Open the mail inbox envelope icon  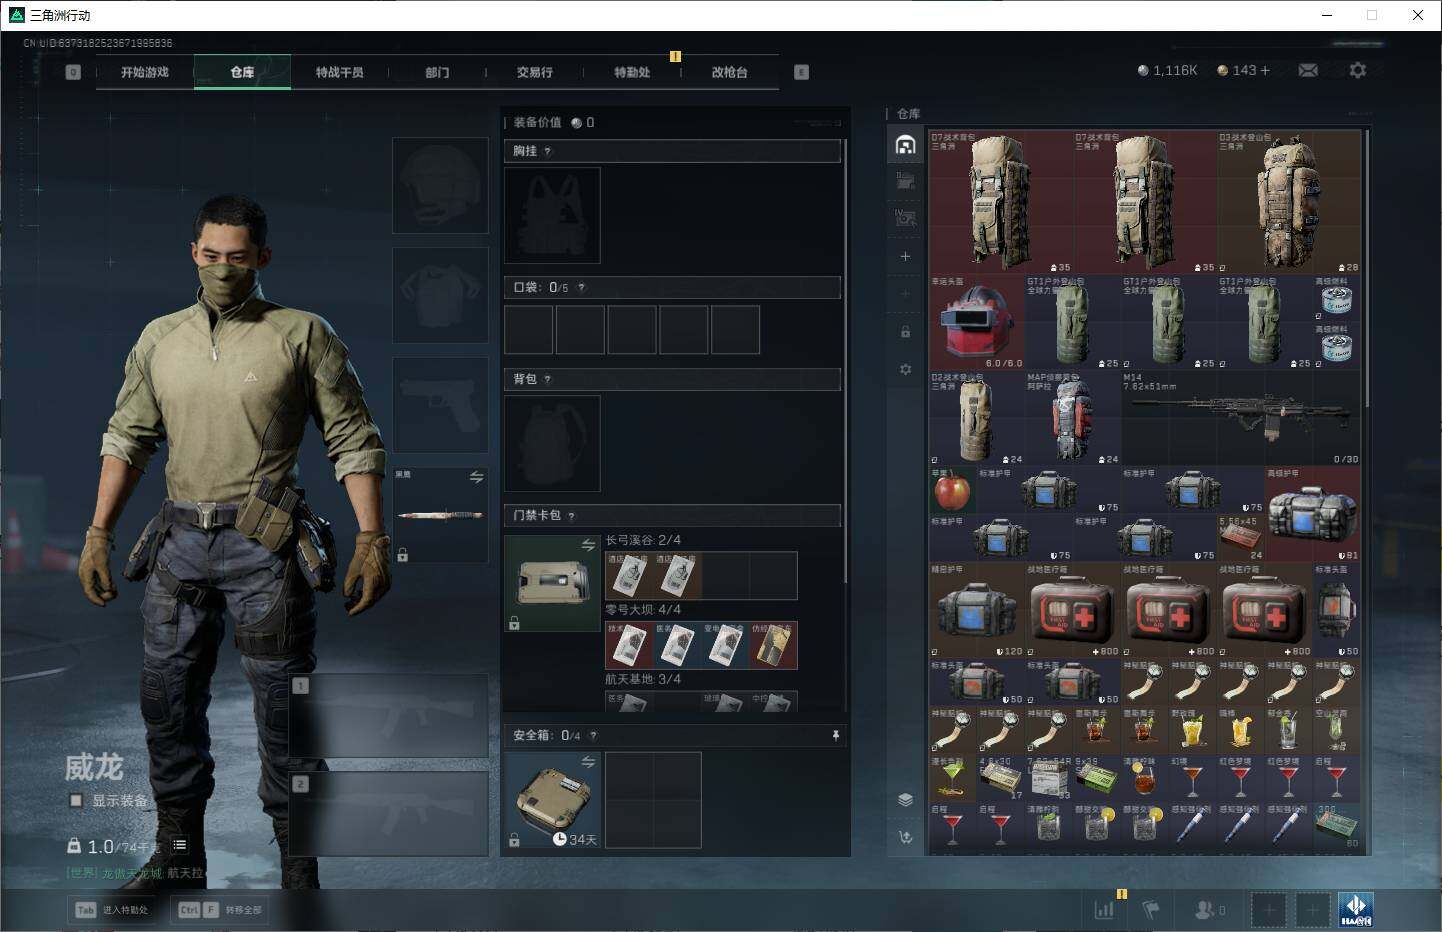coord(1308,70)
